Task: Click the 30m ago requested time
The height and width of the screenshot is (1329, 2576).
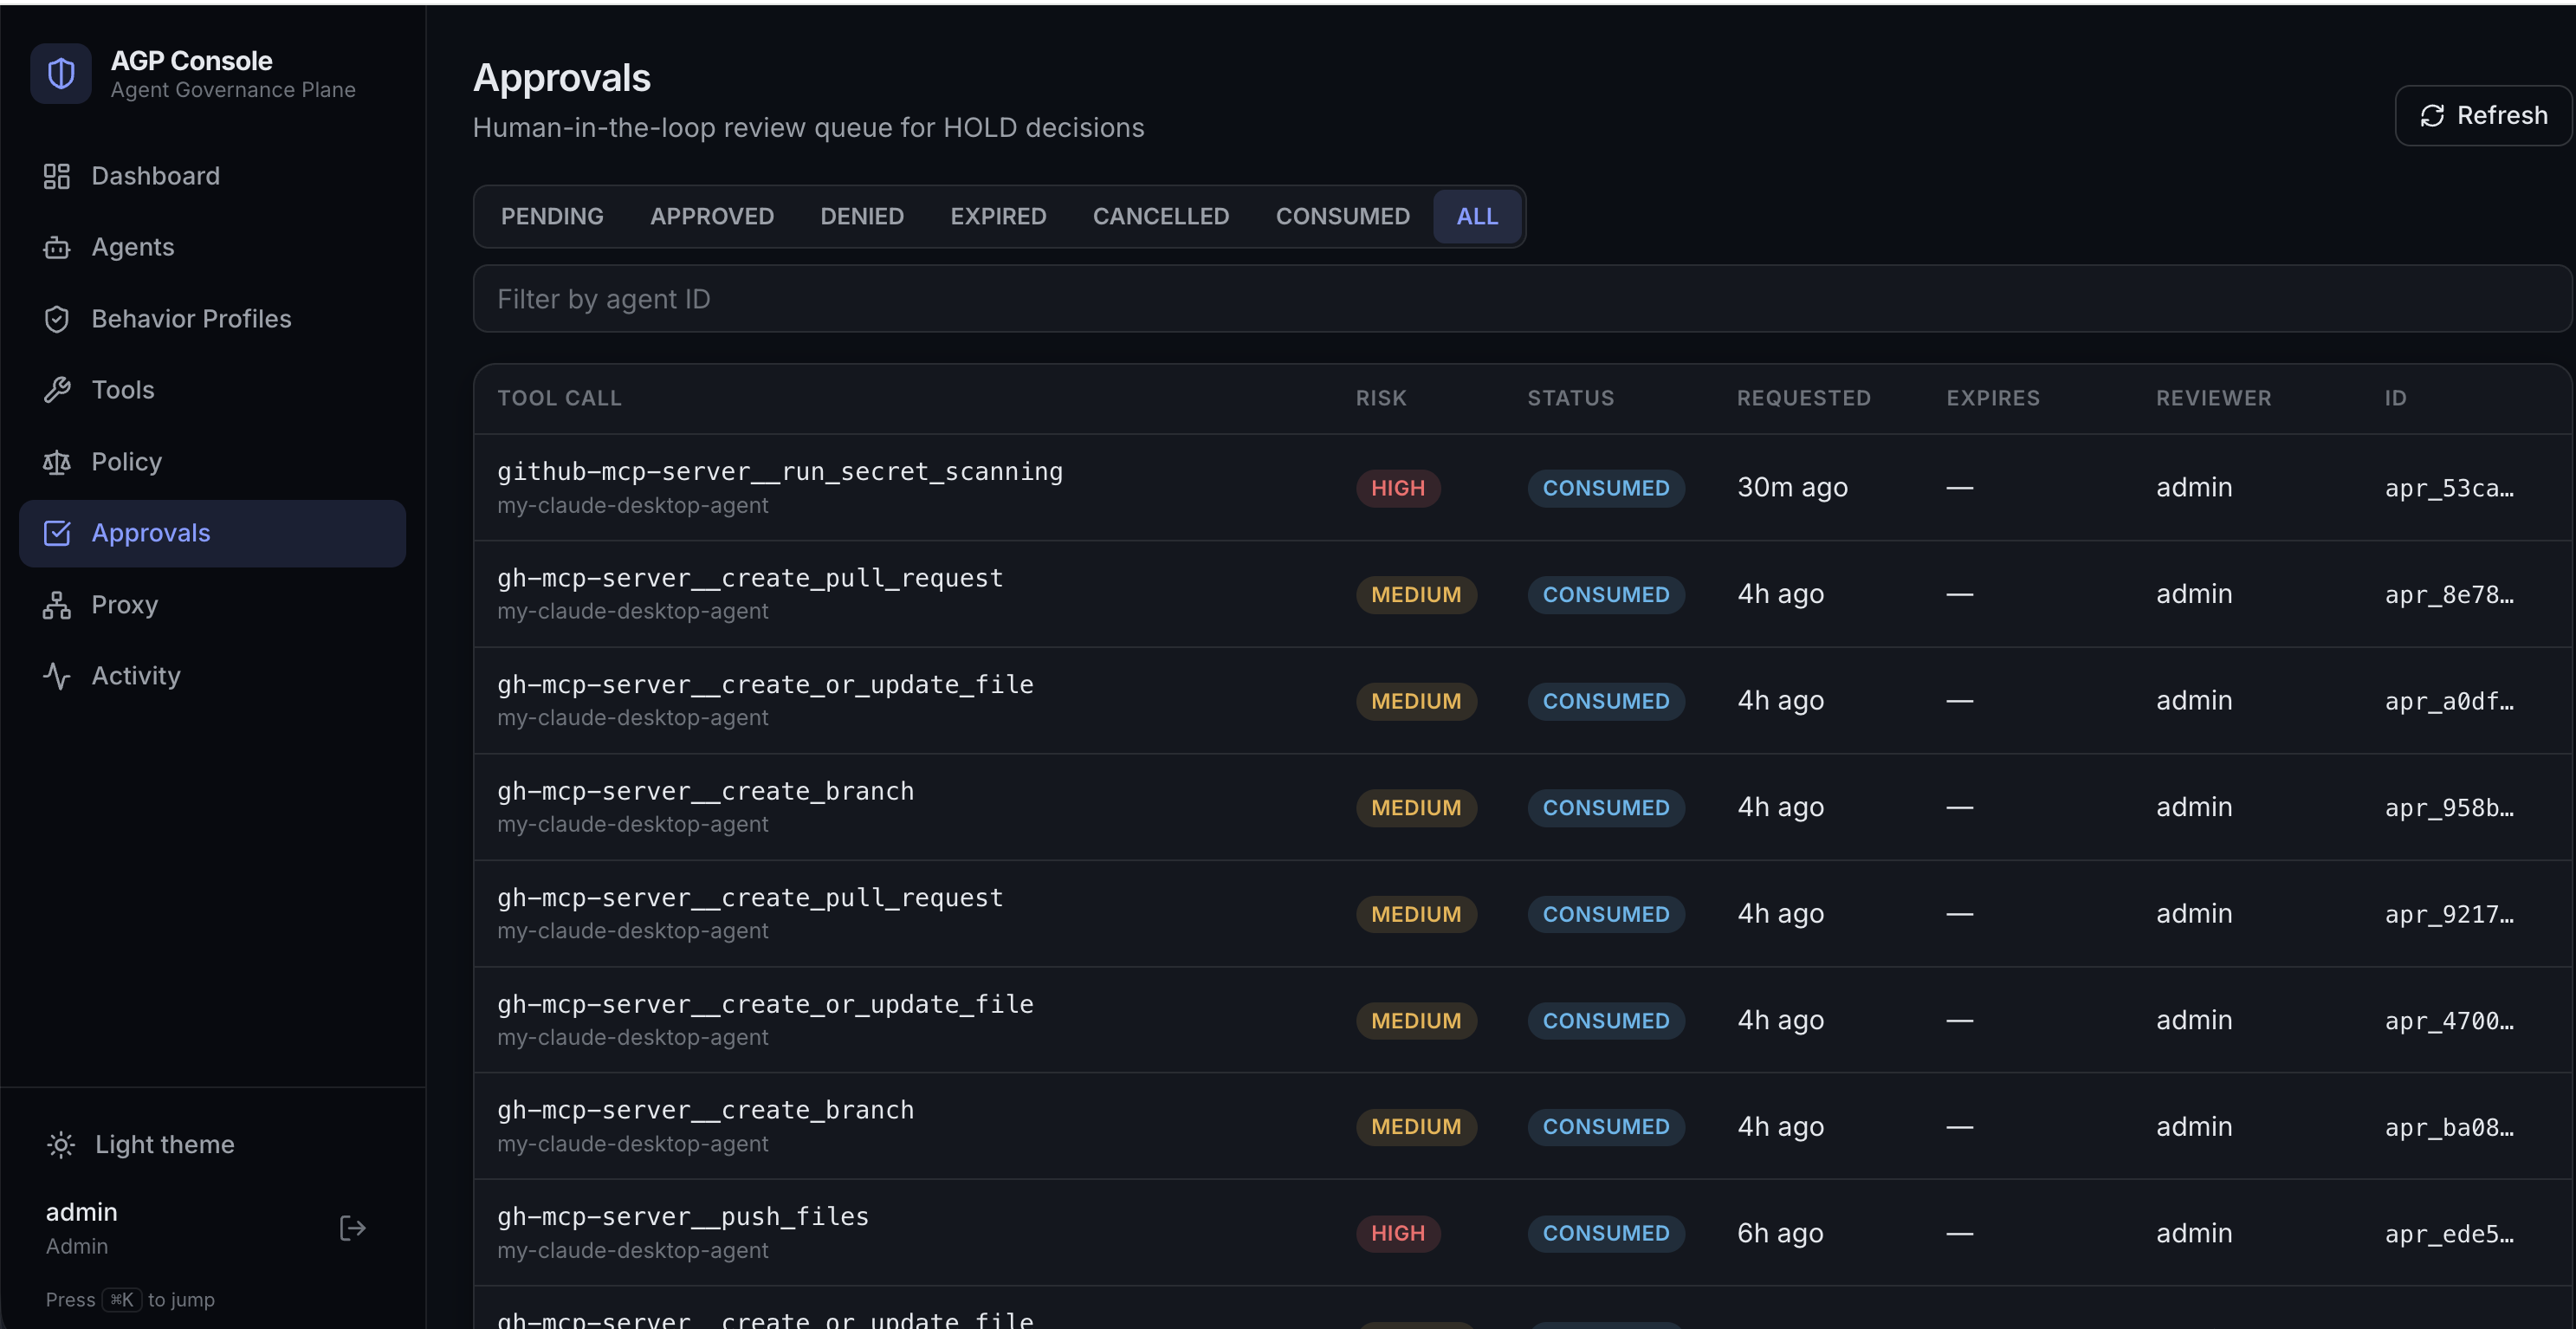Action: (x=1792, y=488)
